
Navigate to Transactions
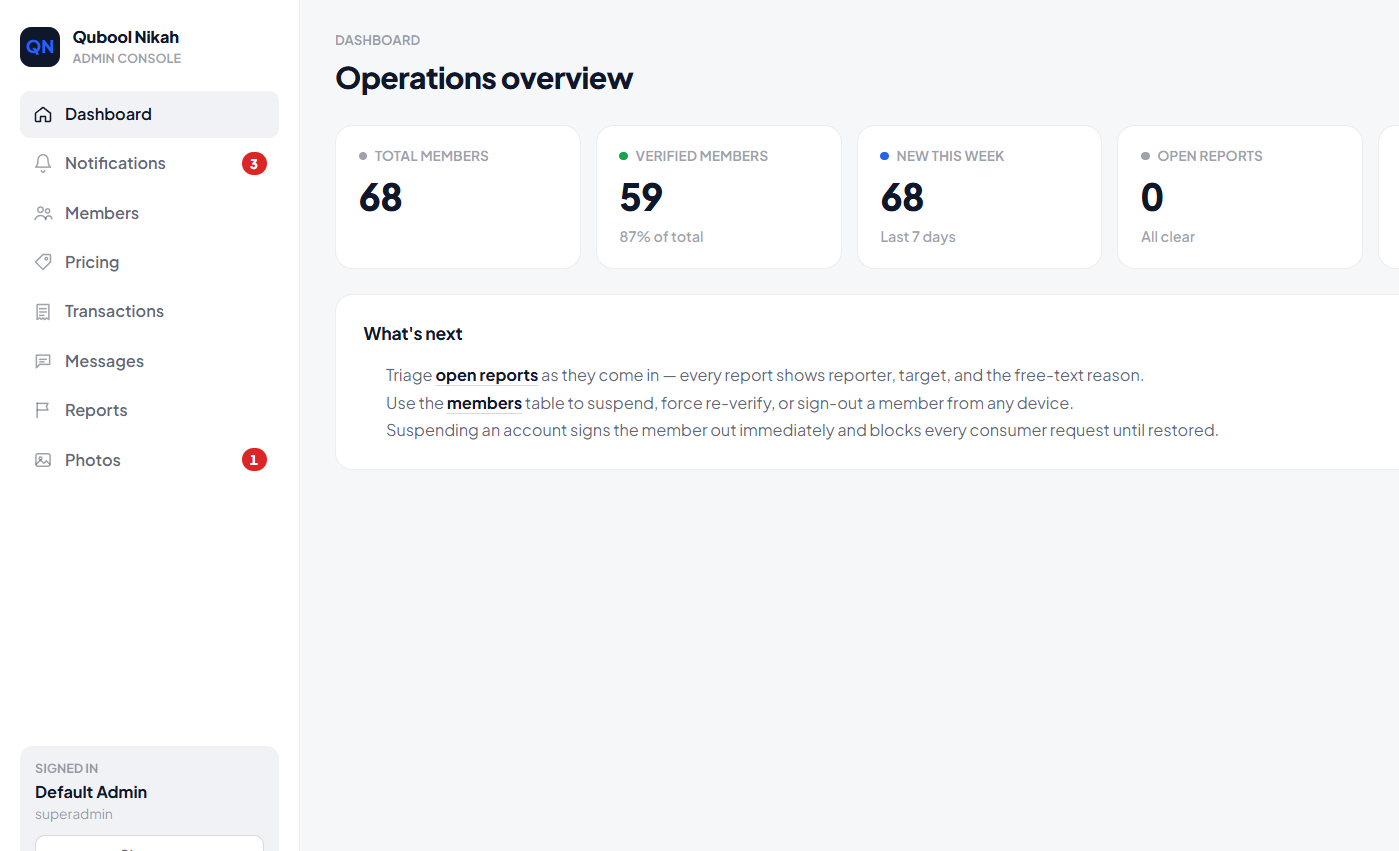pyautogui.click(x=149, y=312)
